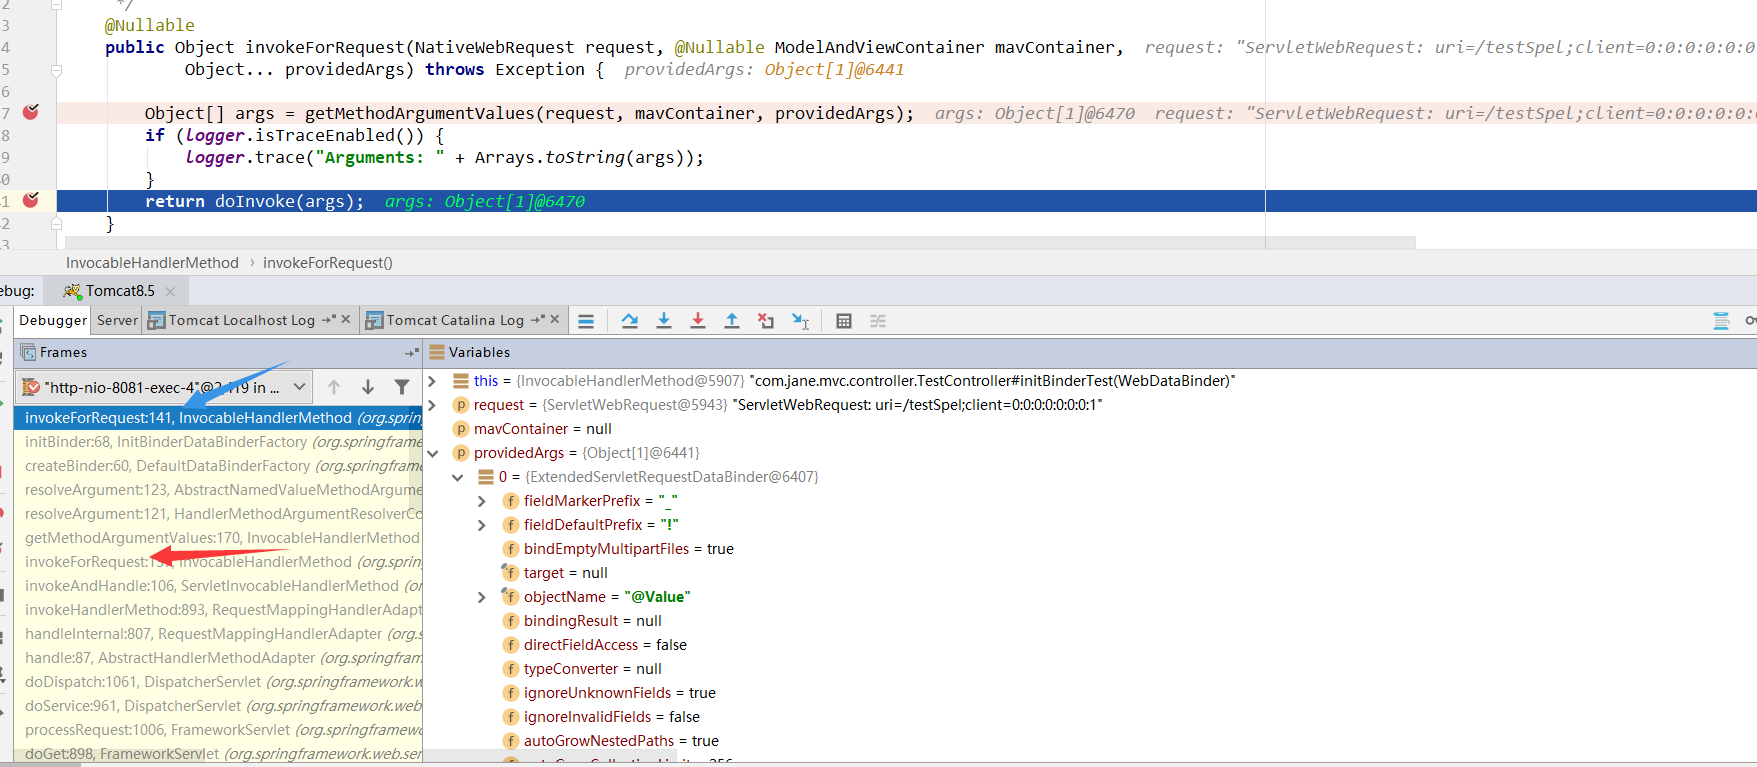
Task: Select frame resolveArgument:123, AbstractNamedValueMethodArgument
Action: tap(218, 490)
